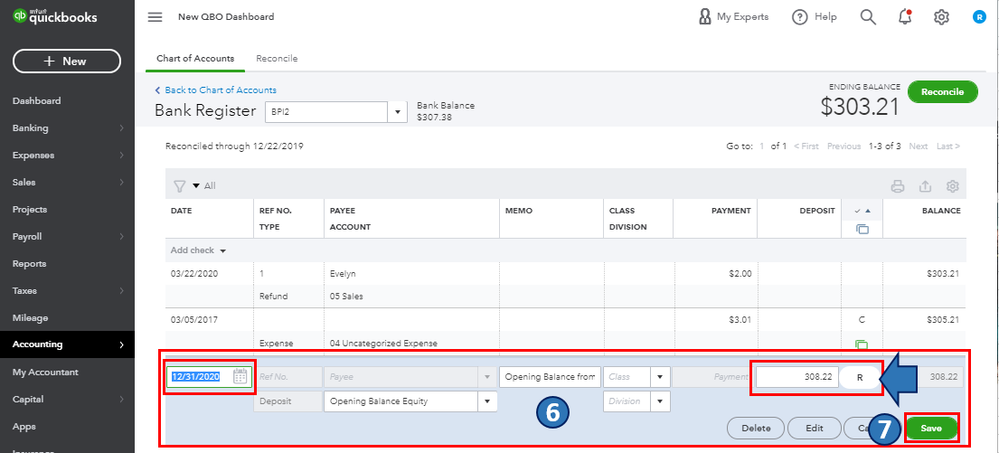
Task: Click the search magnifier icon
Action: point(867,17)
